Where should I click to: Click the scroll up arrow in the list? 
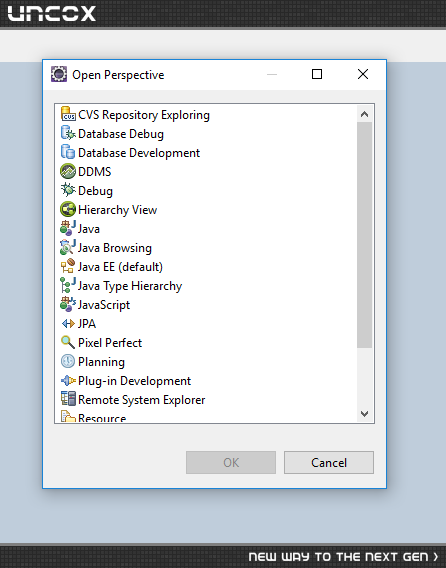pos(364,114)
